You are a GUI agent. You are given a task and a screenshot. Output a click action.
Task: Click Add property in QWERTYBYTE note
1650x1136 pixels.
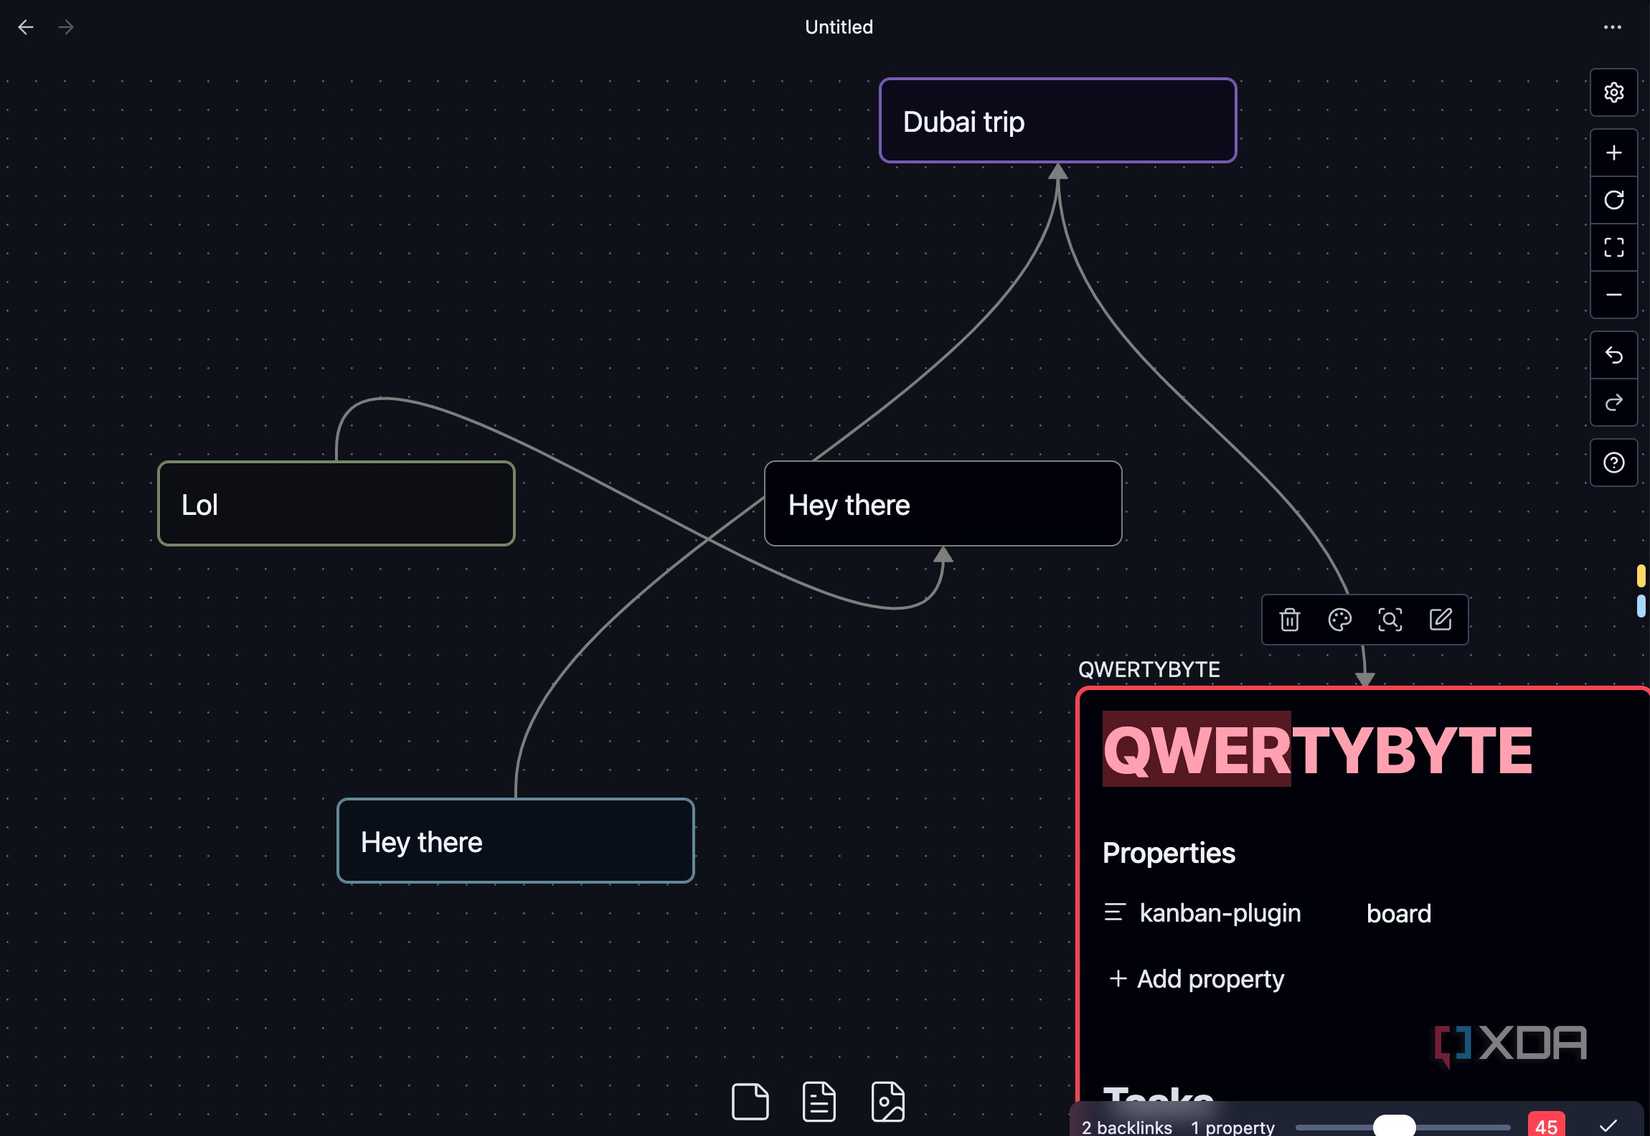[x=1197, y=979]
